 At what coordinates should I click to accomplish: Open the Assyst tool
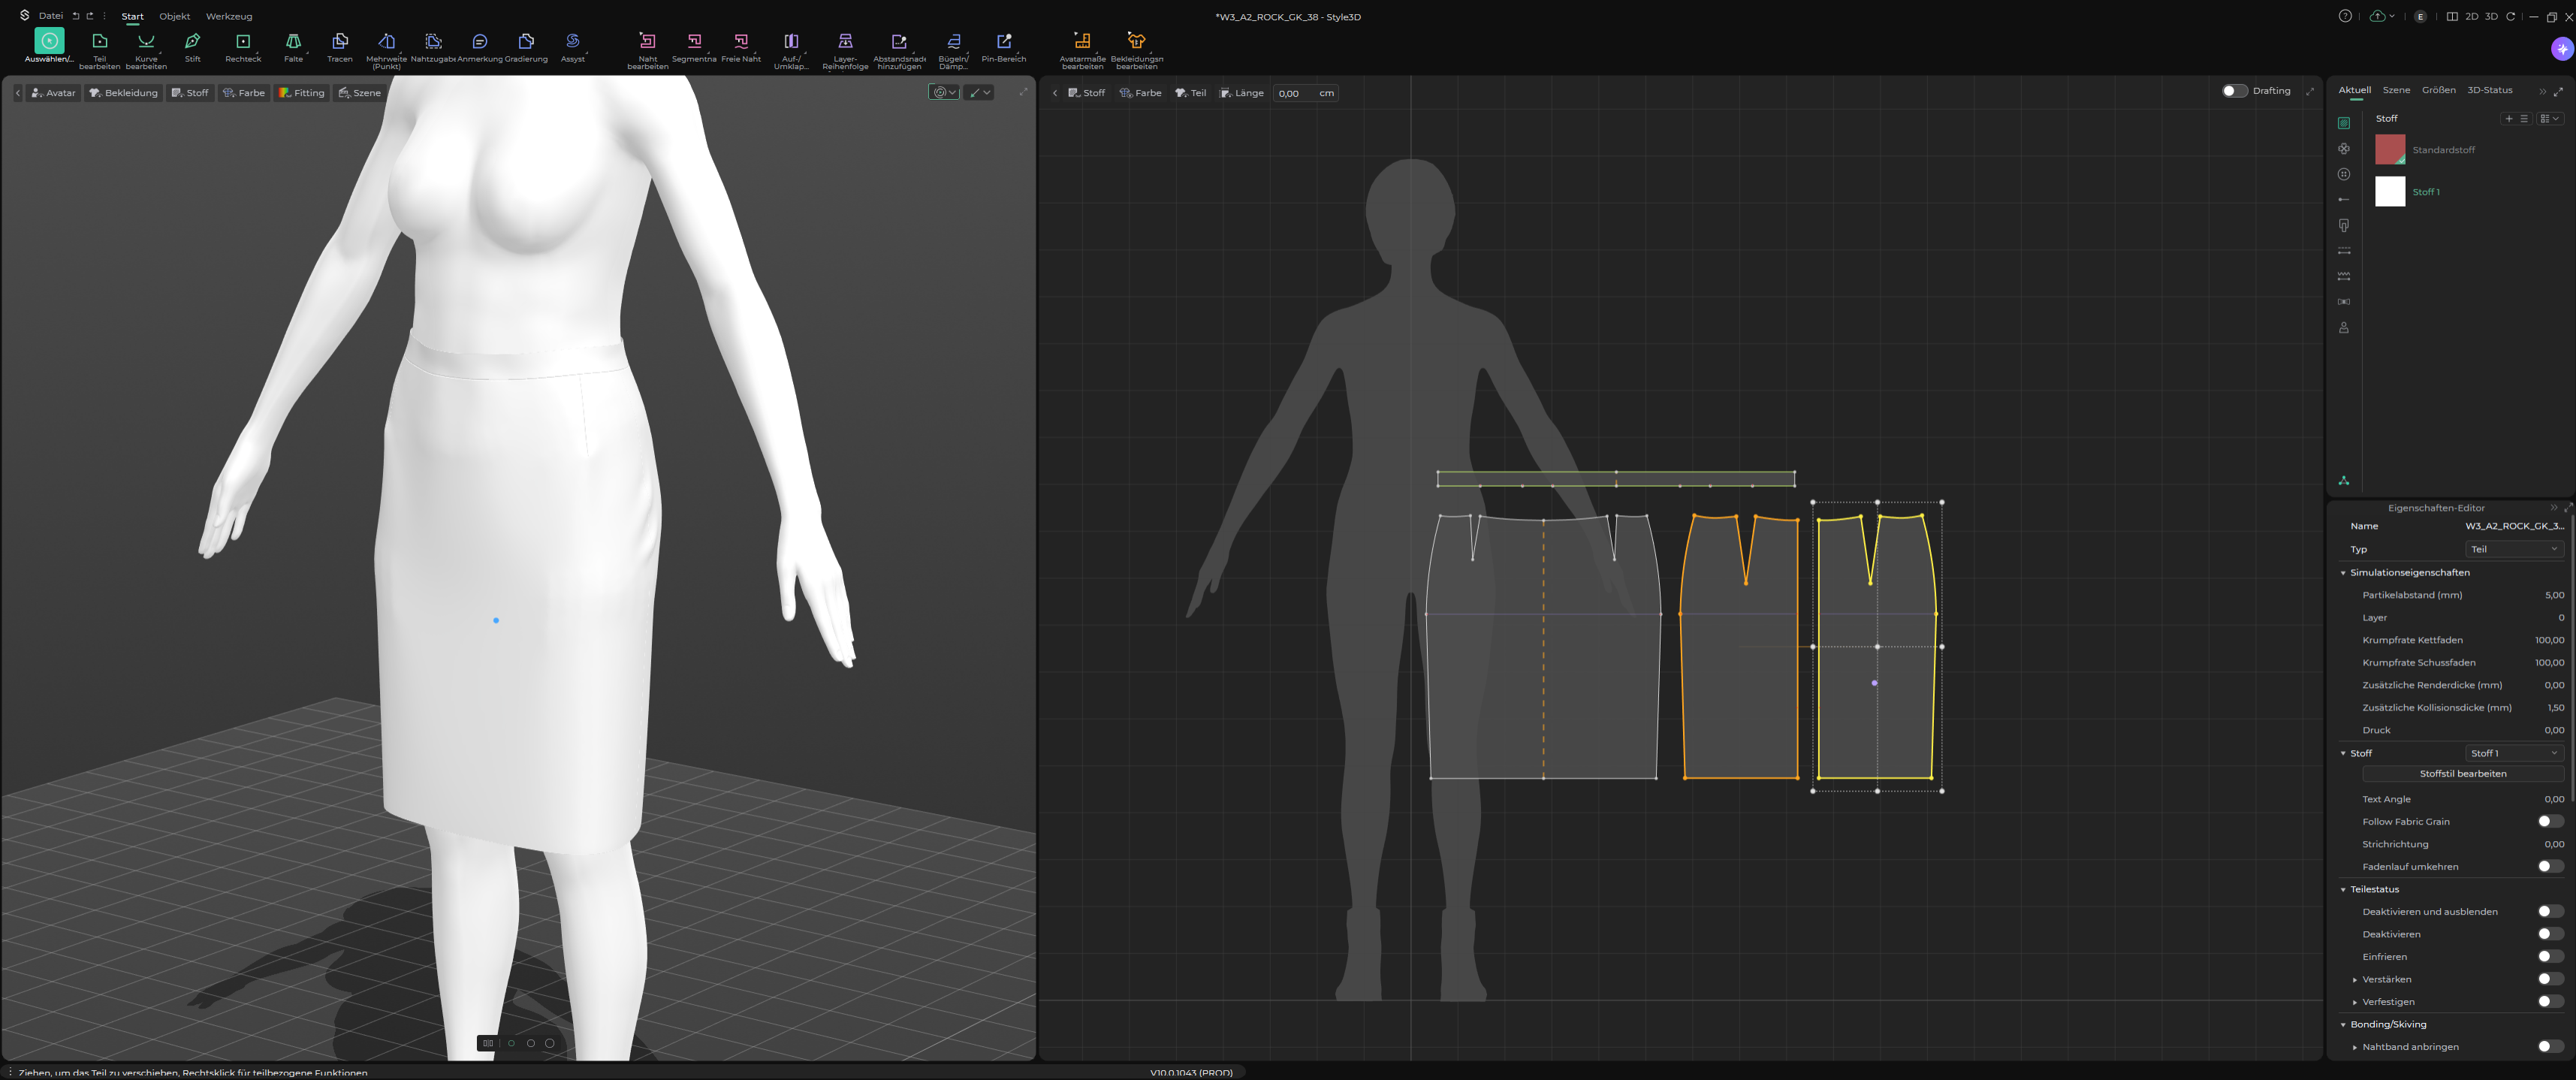[x=573, y=46]
